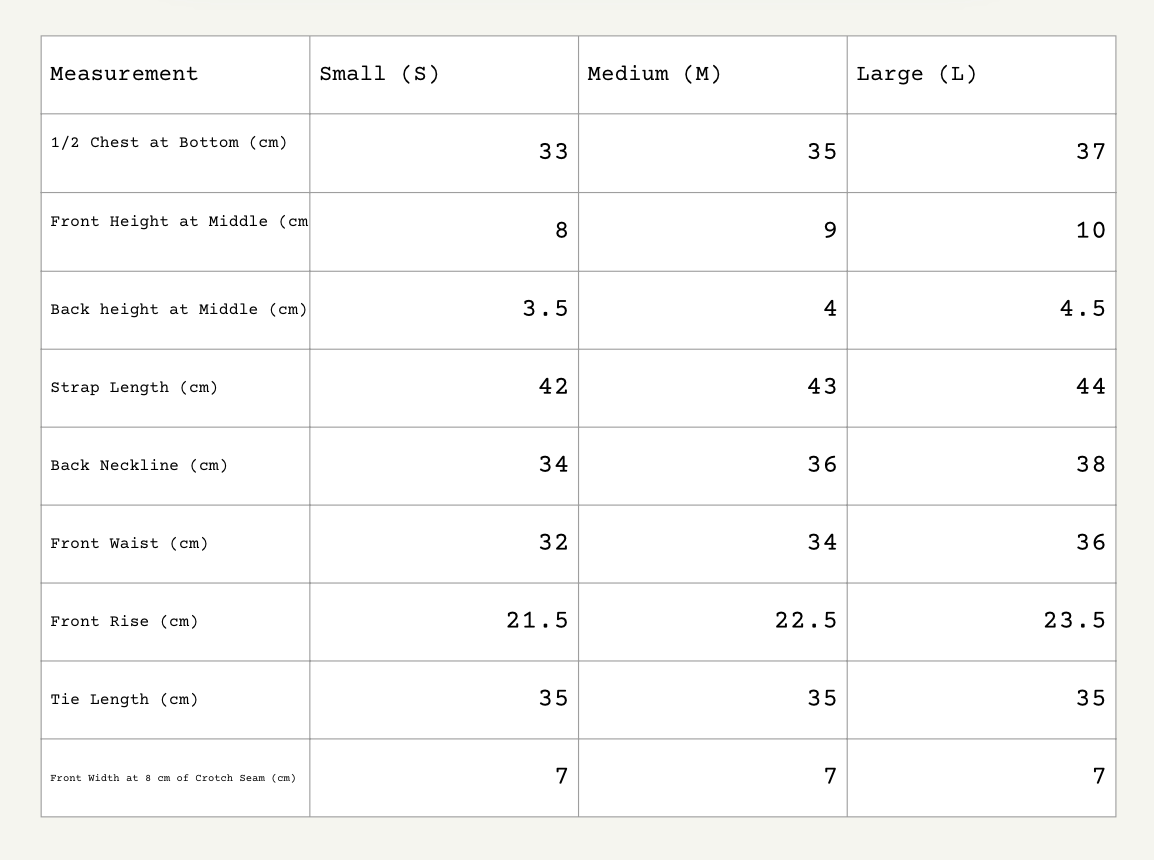Click the Back height at Middle label
The width and height of the screenshot is (1154, 860).
(x=178, y=309)
